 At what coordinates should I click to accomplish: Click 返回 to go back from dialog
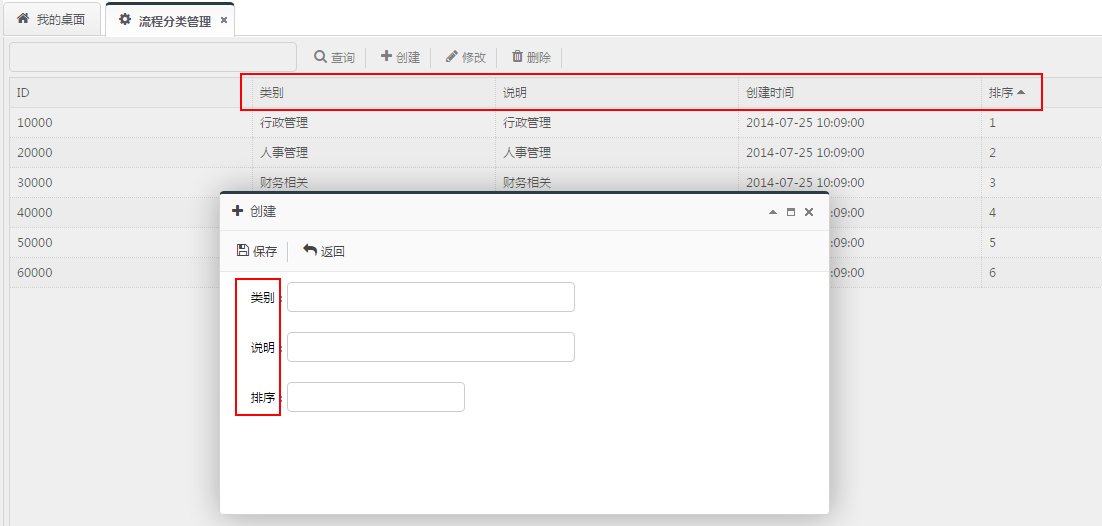pos(324,251)
